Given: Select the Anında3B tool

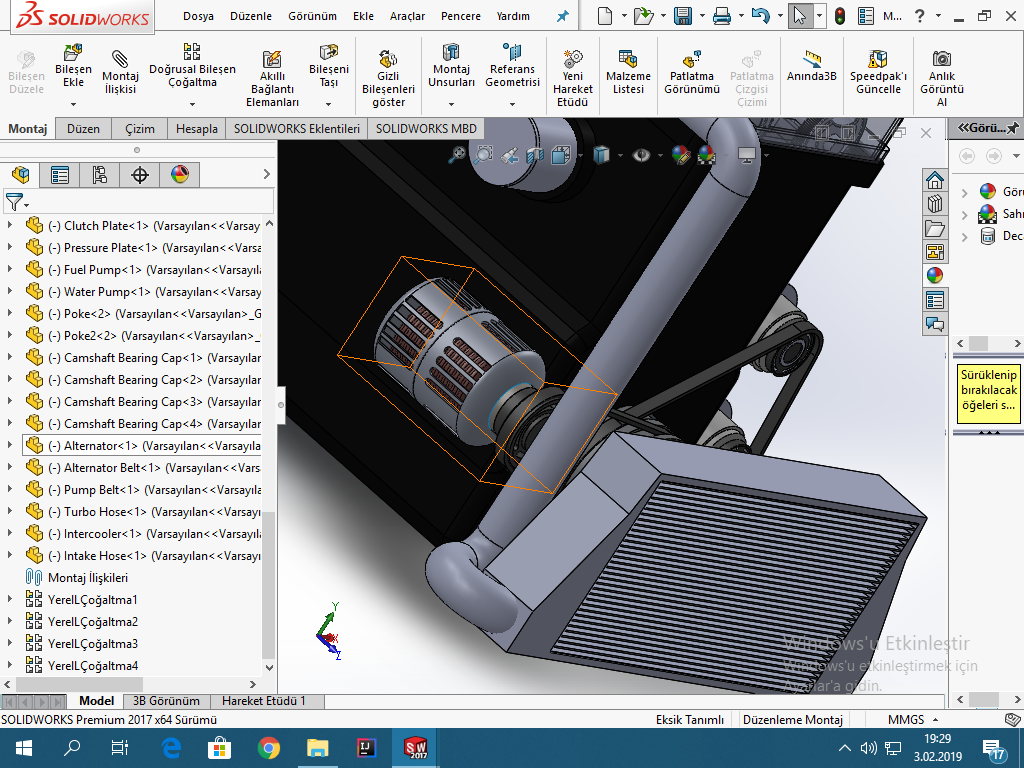Looking at the screenshot, I should [x=812, y=66].
